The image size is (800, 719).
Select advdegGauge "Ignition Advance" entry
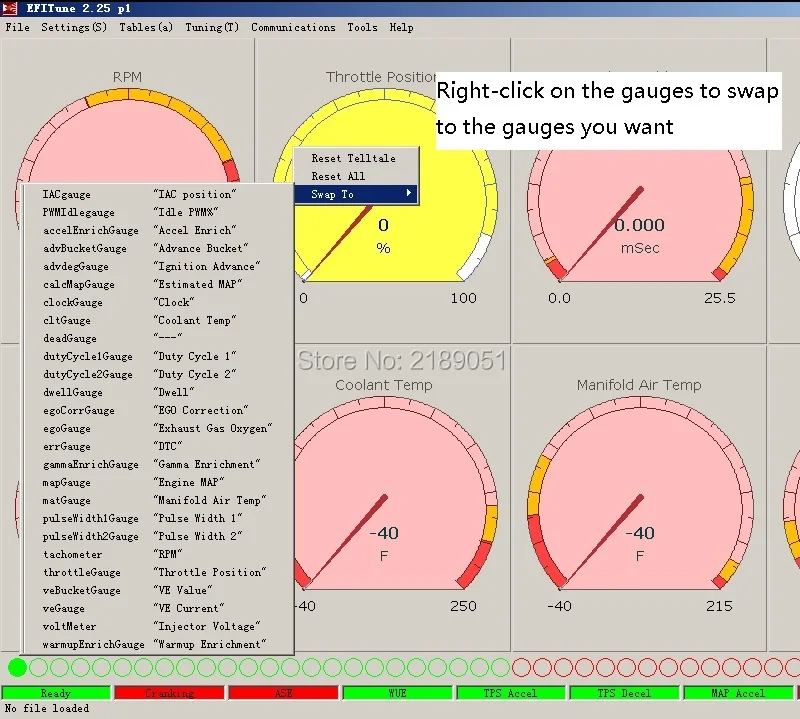pyautogui.click(x=157, y=266)
